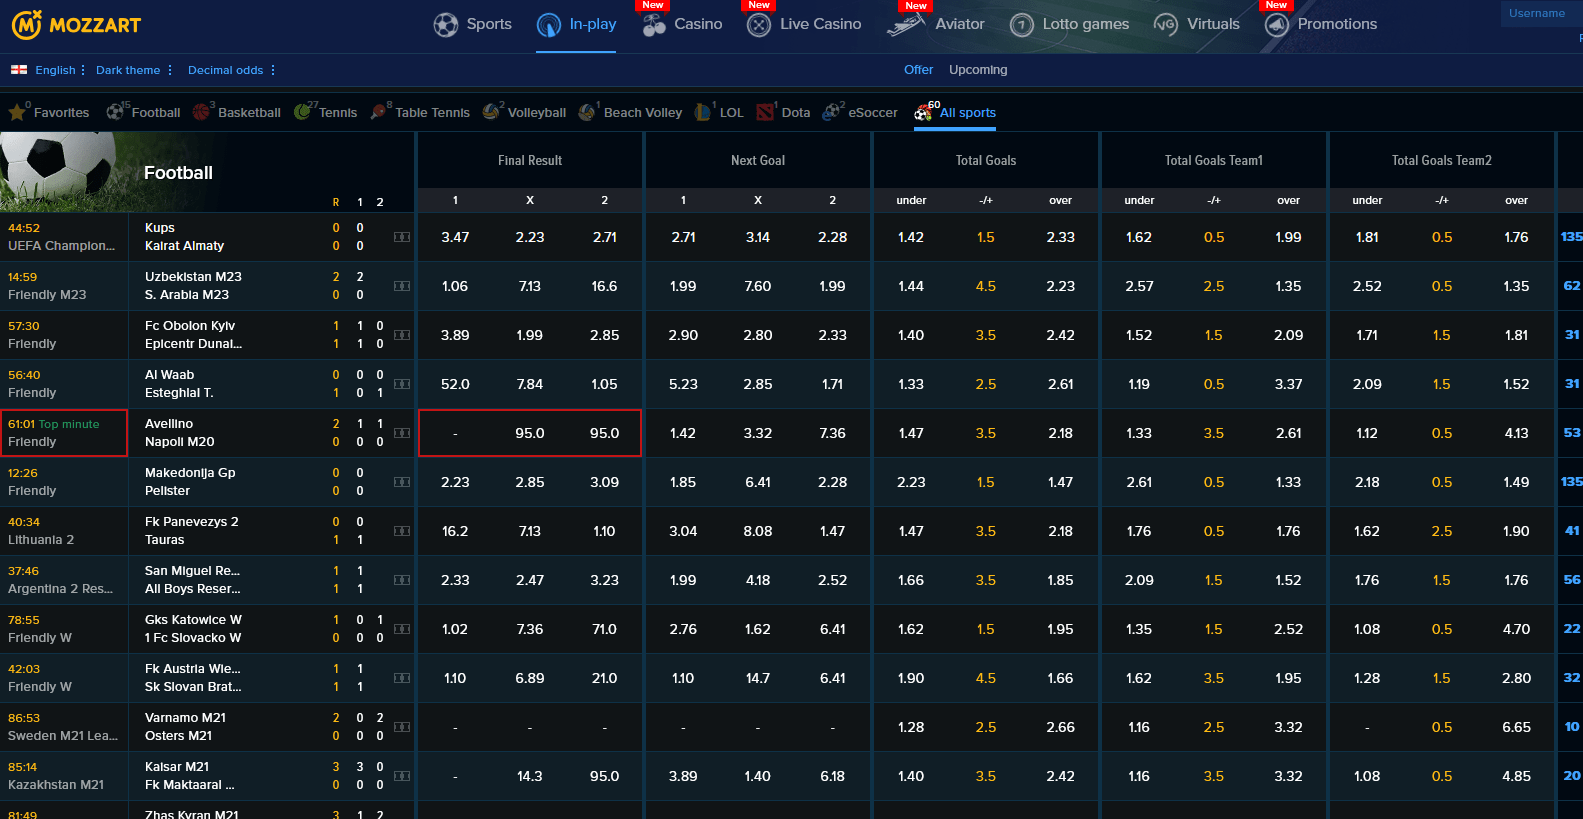Click the Favorites star icon

(17, 113)
